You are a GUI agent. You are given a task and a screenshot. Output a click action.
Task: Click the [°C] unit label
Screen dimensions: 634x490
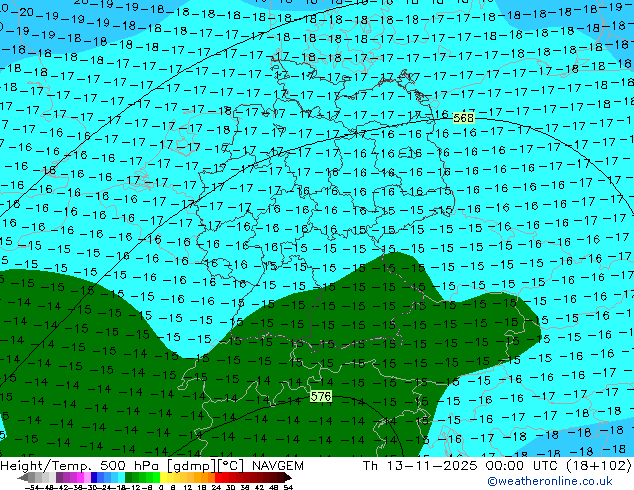tap(231, 466)
